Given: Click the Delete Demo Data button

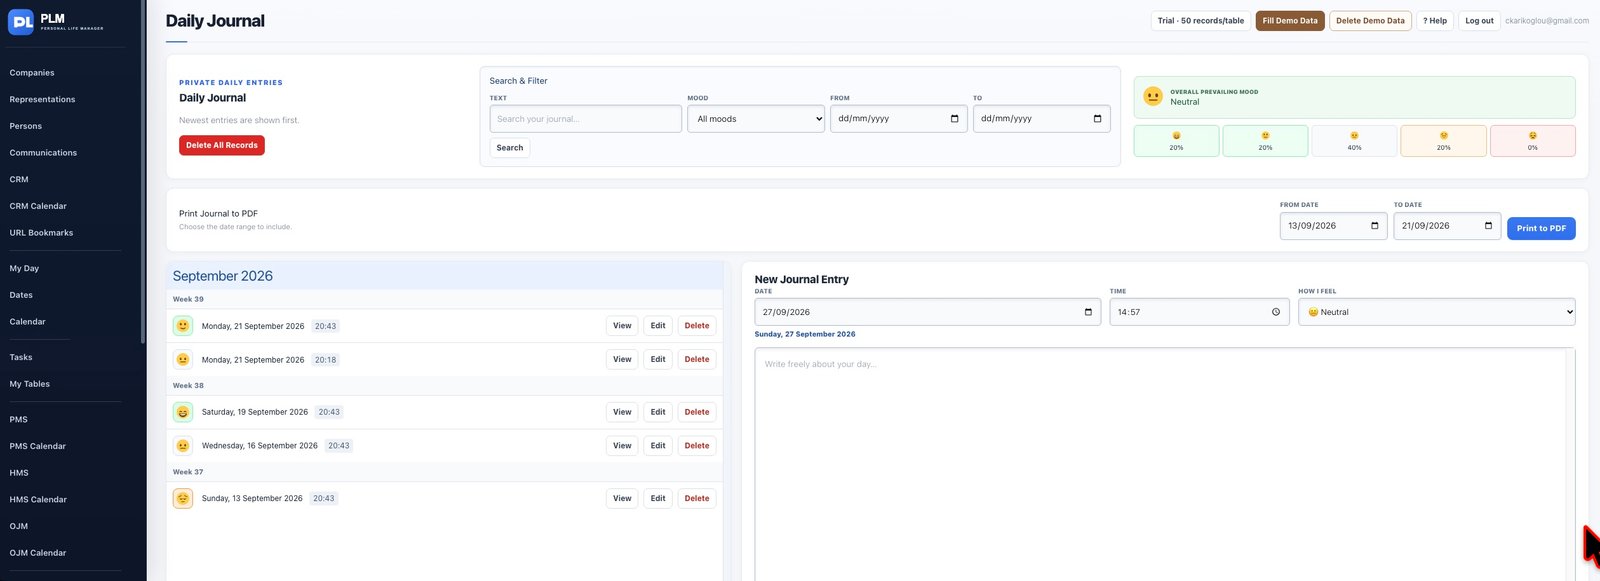Looking at the screenshot, I should (x=1370, y=20).
